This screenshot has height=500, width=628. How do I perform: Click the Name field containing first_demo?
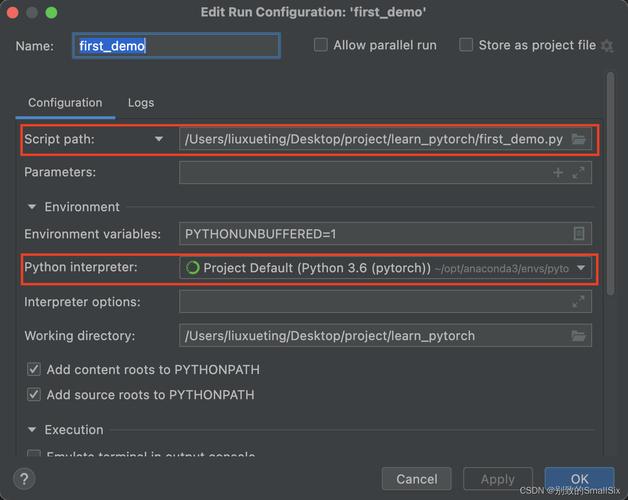176,46
